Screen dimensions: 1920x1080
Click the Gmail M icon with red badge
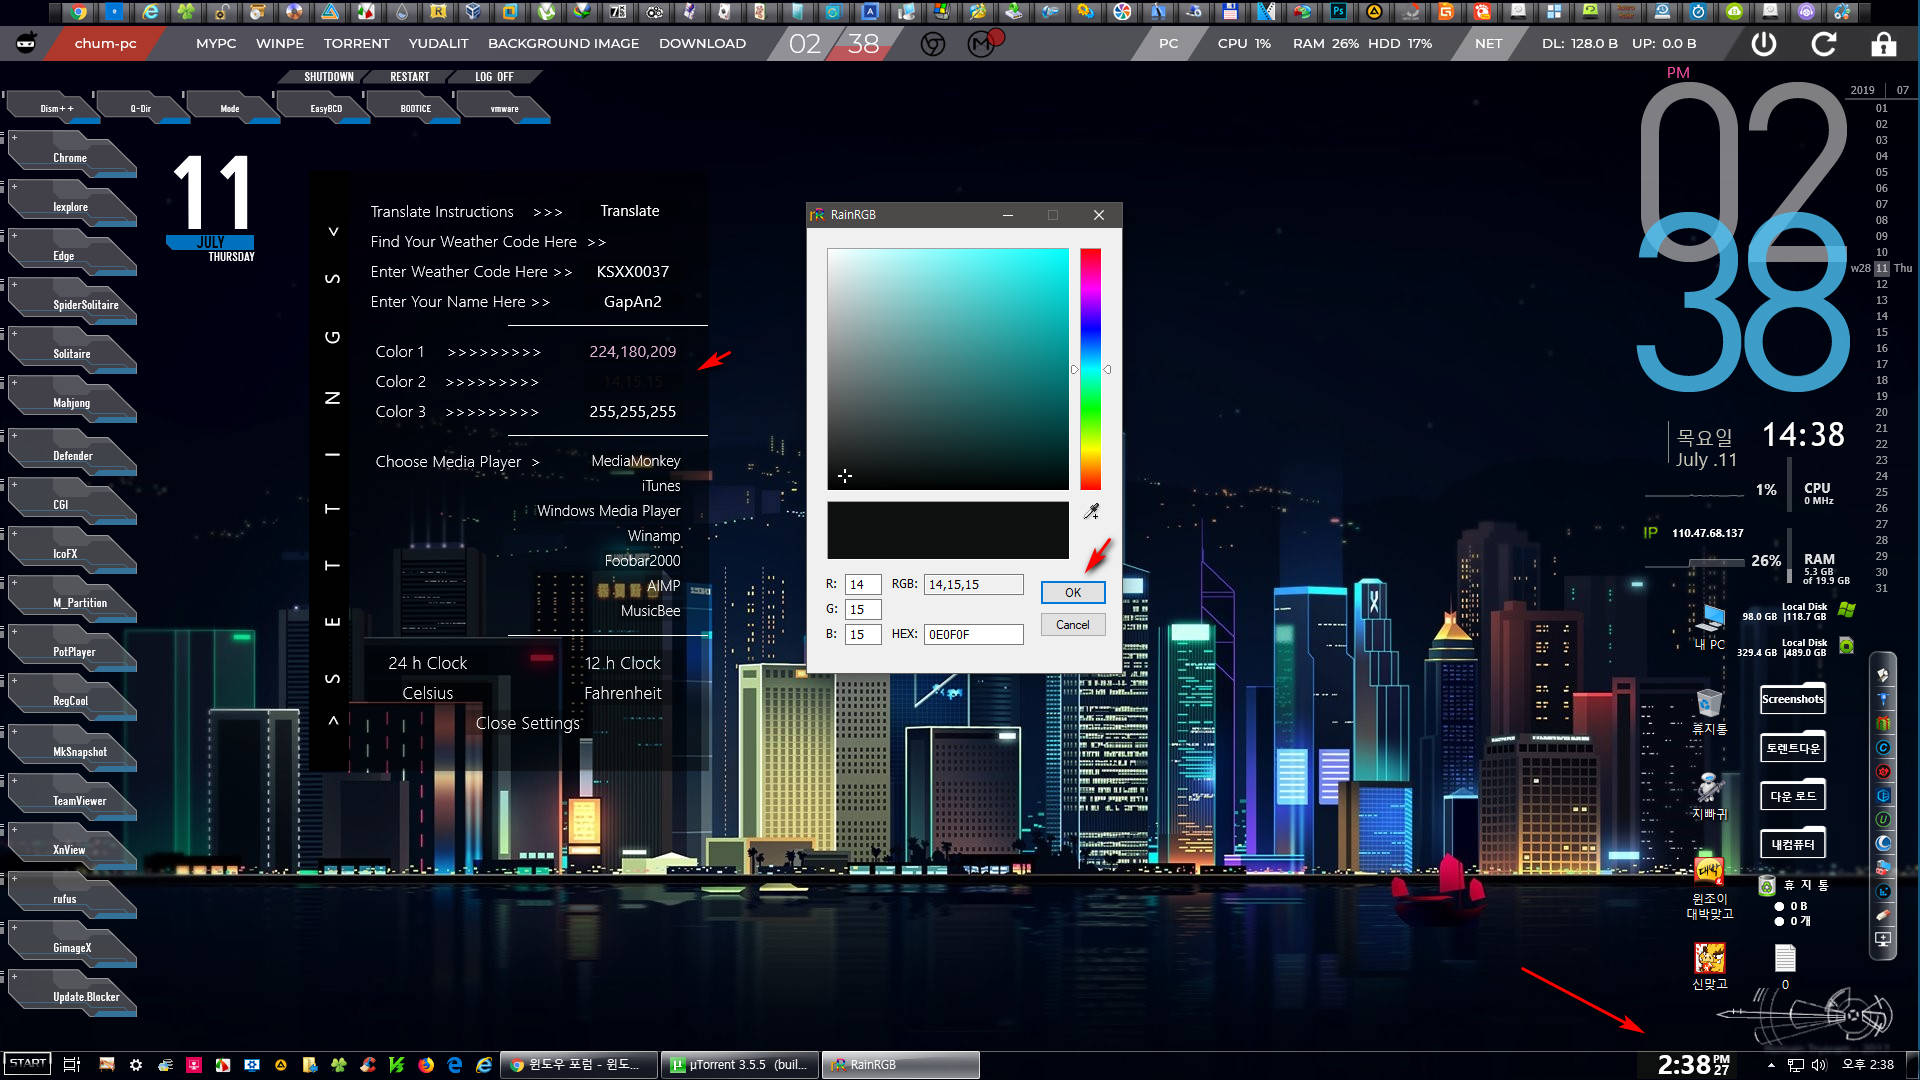[983, 43]
